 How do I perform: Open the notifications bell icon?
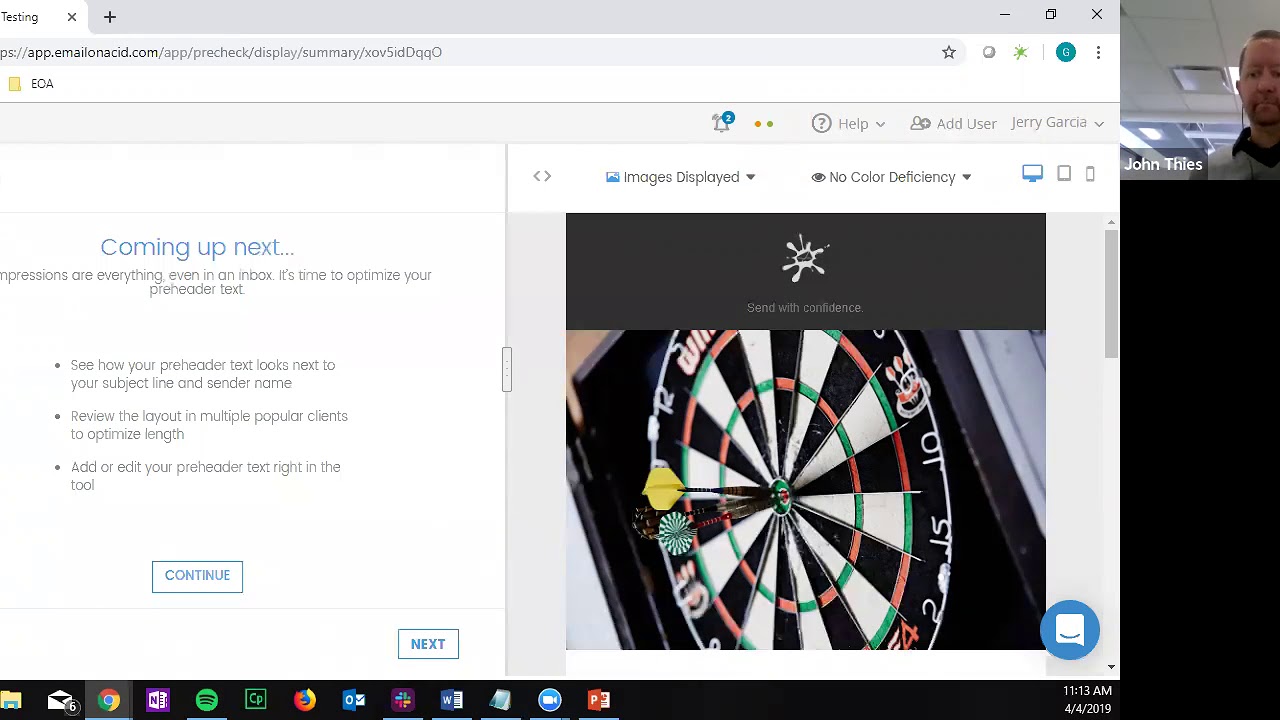(722, 123)
